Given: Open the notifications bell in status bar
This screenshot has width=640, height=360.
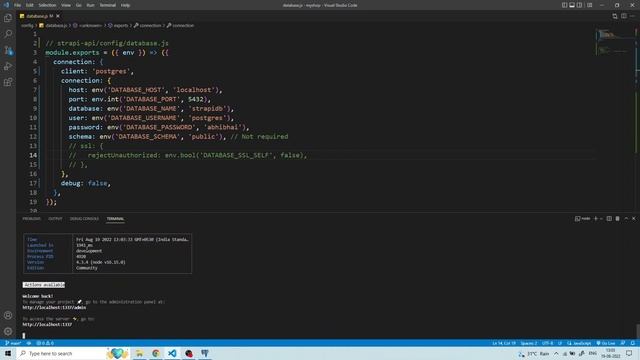Looking at the screenshot, I should tap(633, 343).
